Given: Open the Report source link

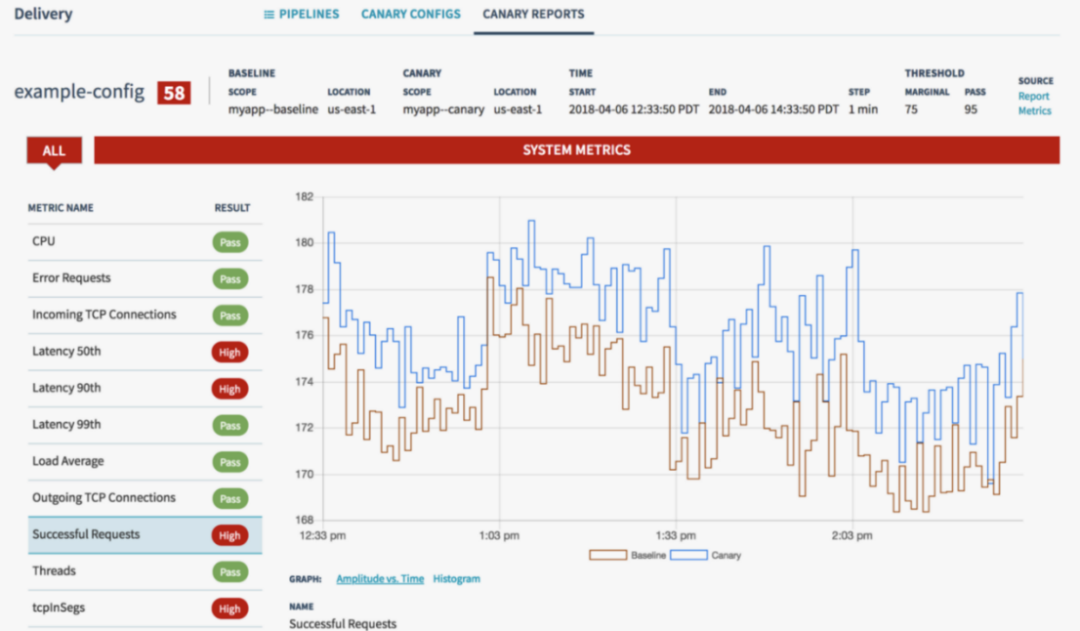Looking at the screenshot, I should click(x=1033, y=96).
